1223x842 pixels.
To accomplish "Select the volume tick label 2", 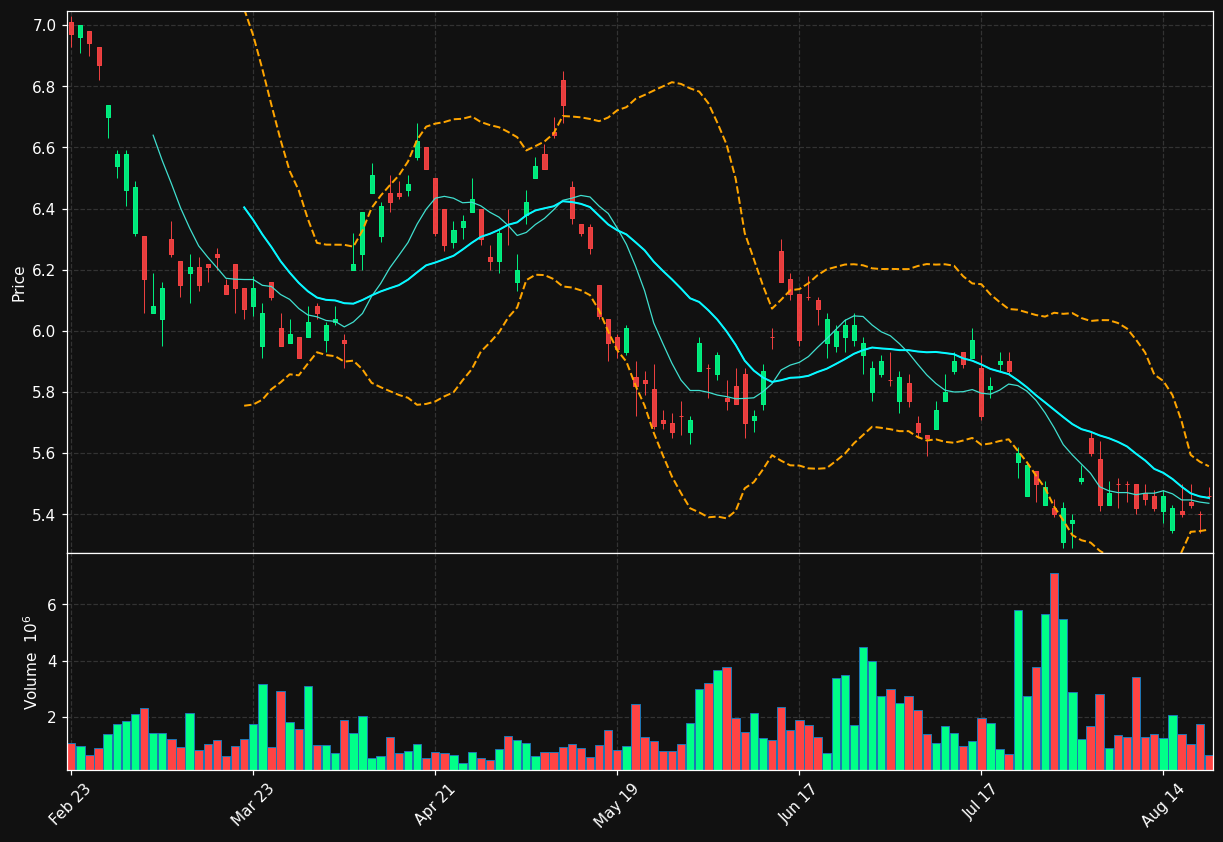I will tap(53, 717).
